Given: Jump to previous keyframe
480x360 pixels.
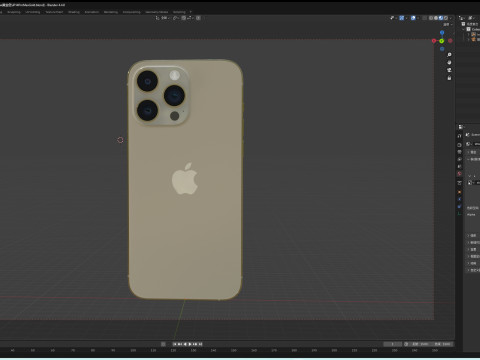Looking at the screenshot, I should pyautogui.click(x=180, y=344).
